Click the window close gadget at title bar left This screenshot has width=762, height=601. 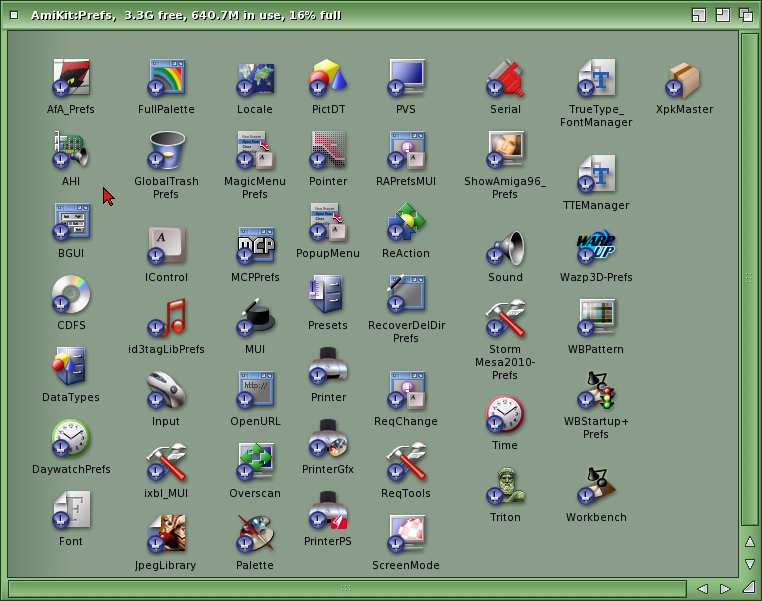click(x=15, y=15)
